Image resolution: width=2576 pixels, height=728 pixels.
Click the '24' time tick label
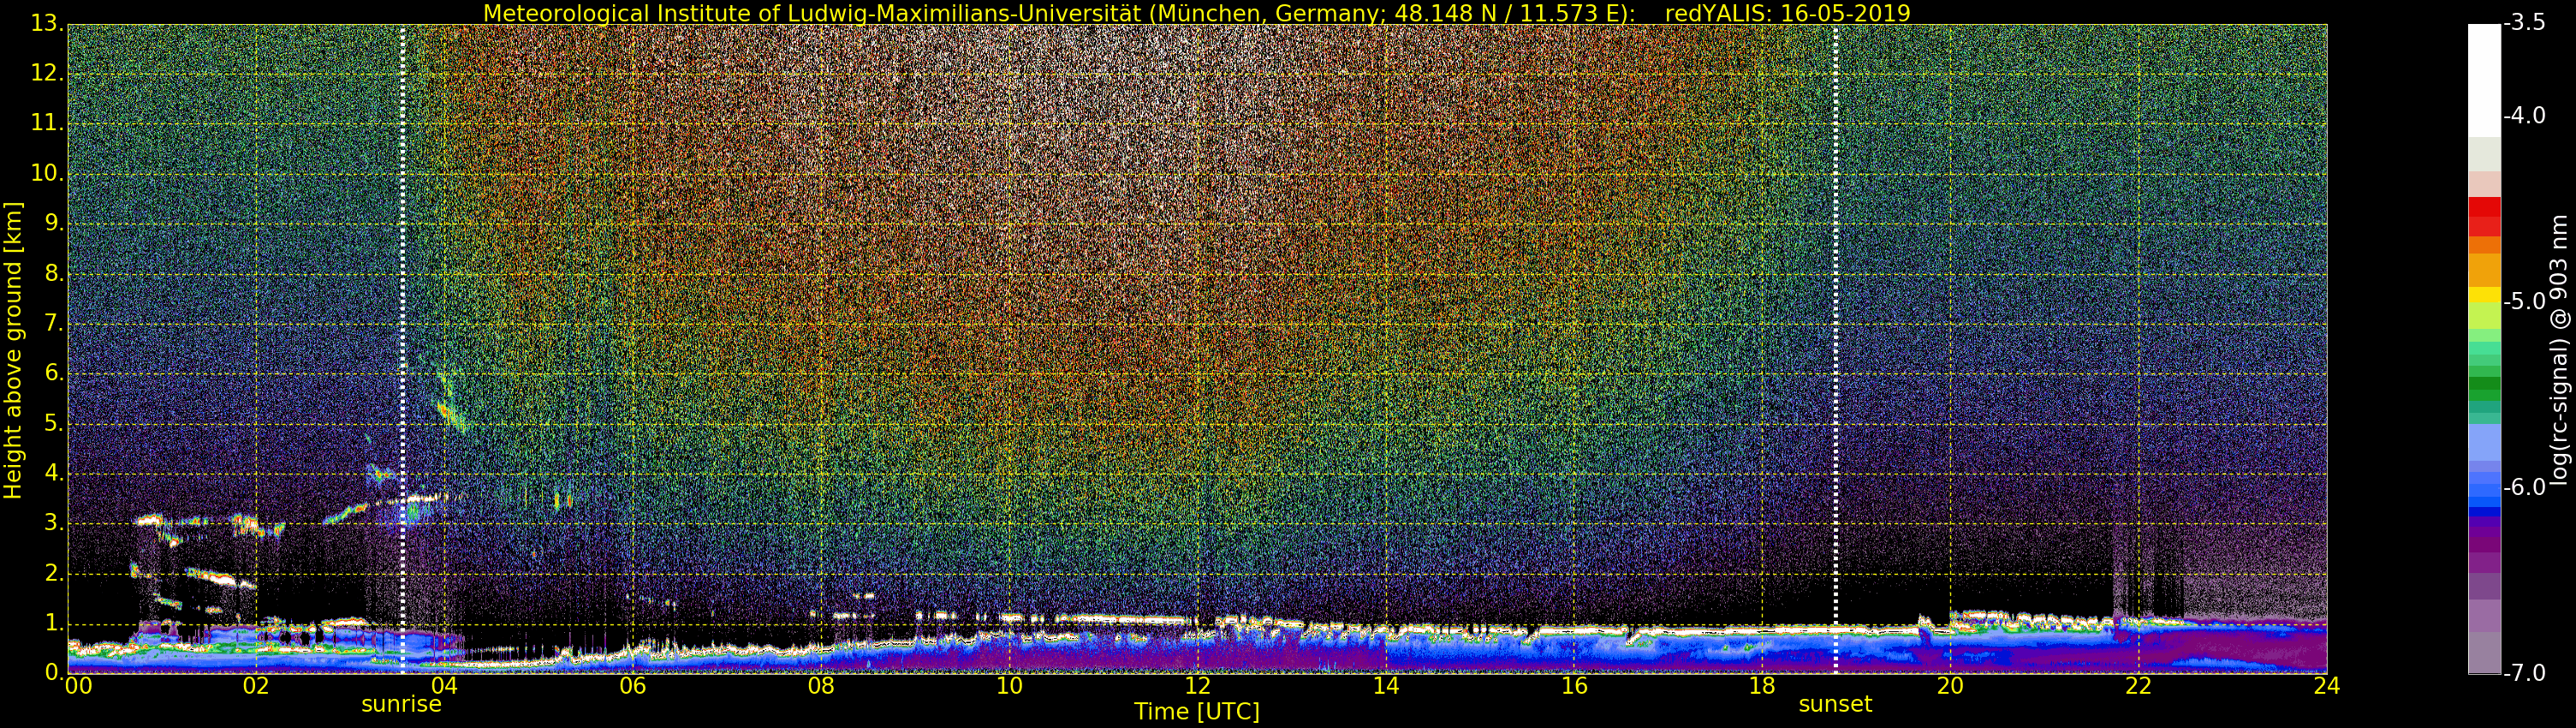coord(2327,686)
